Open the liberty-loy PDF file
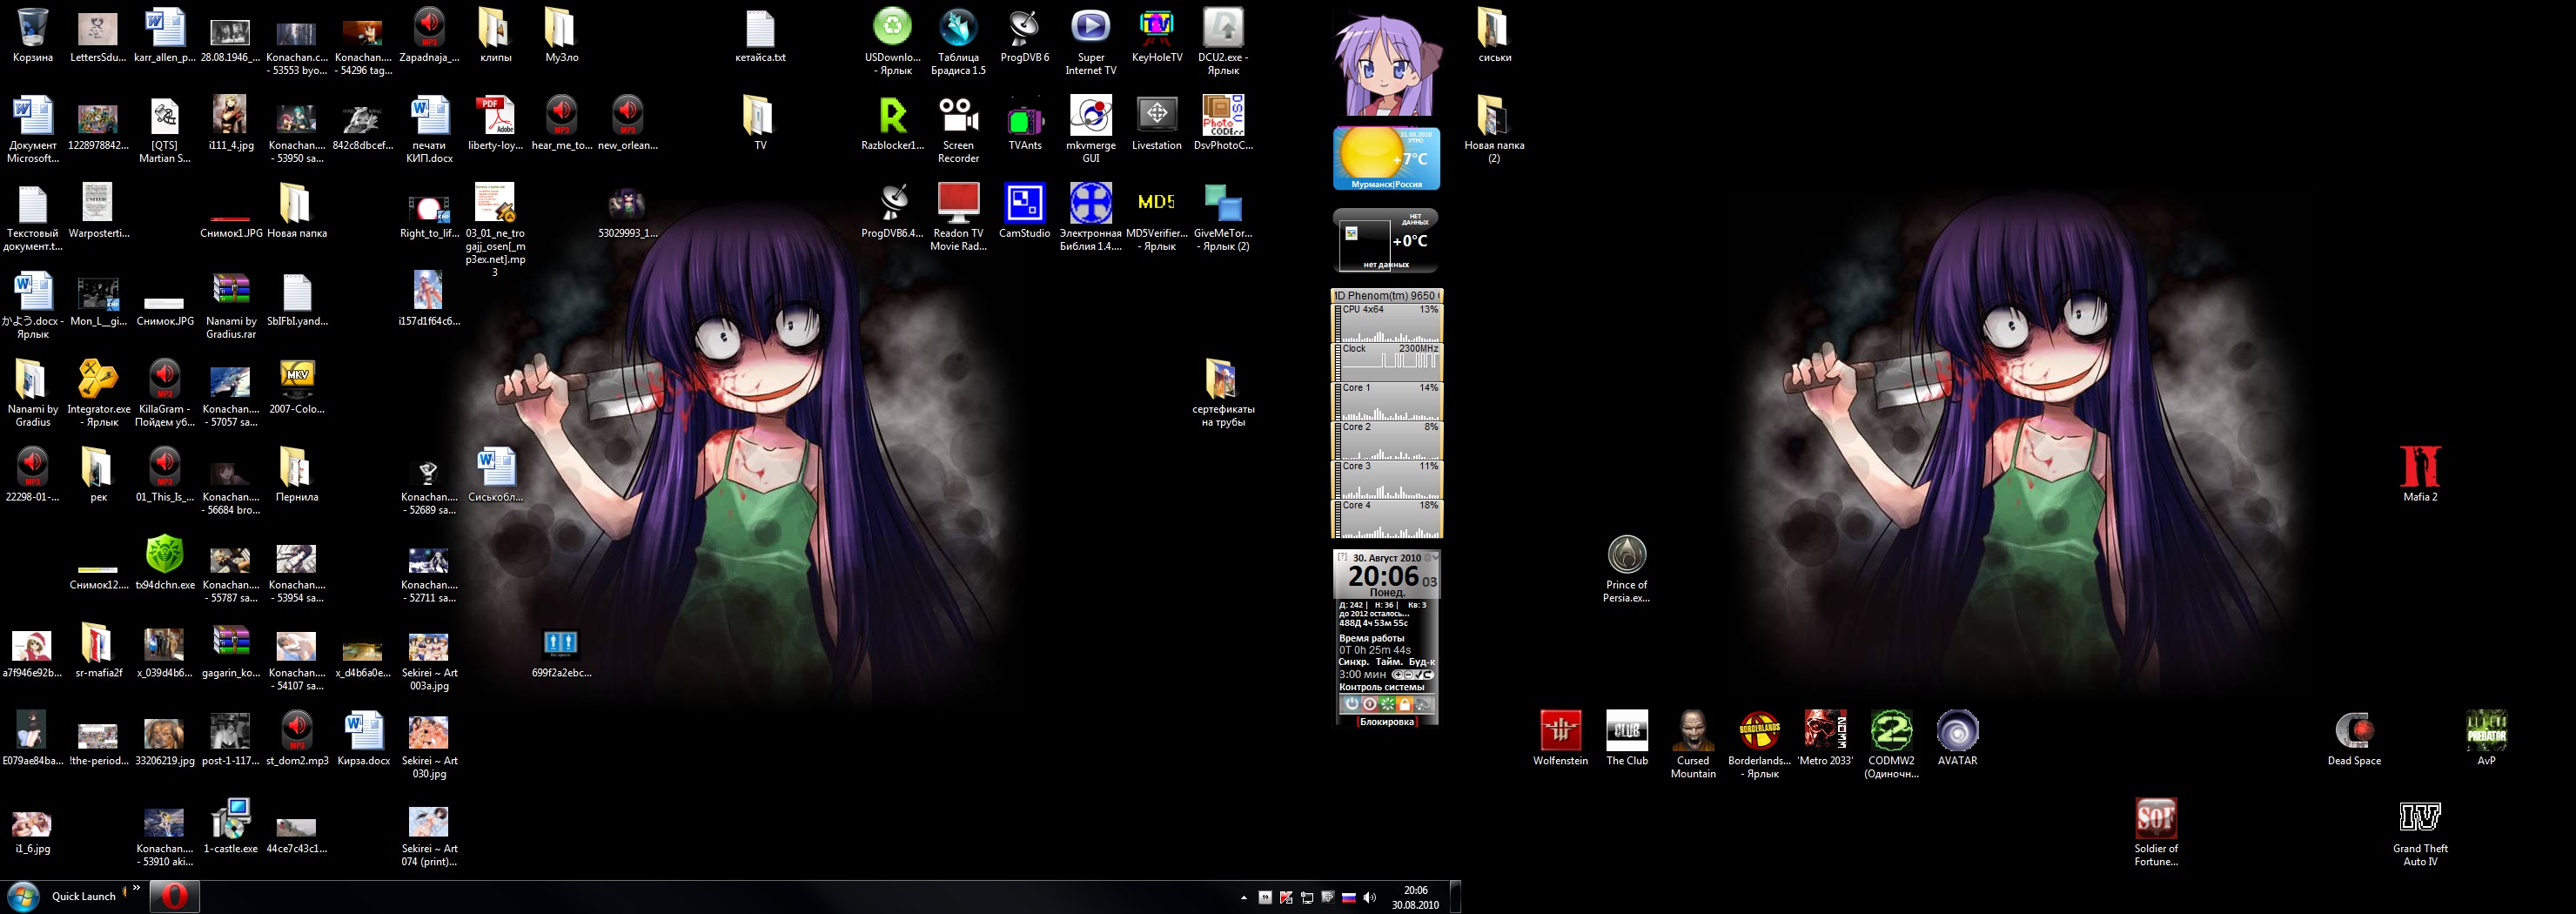2576x914 pixels. pyautogui.click(x=495, y=123)
